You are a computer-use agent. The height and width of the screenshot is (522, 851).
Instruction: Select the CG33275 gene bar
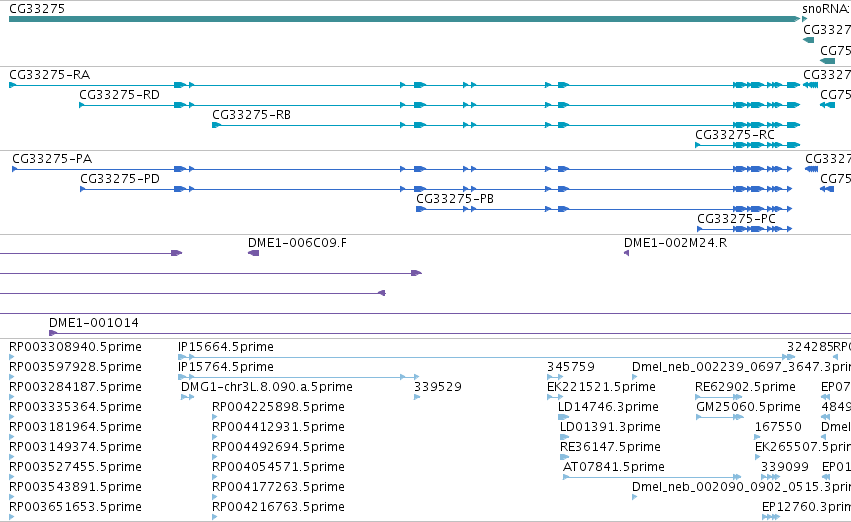[x=404, y=19]
